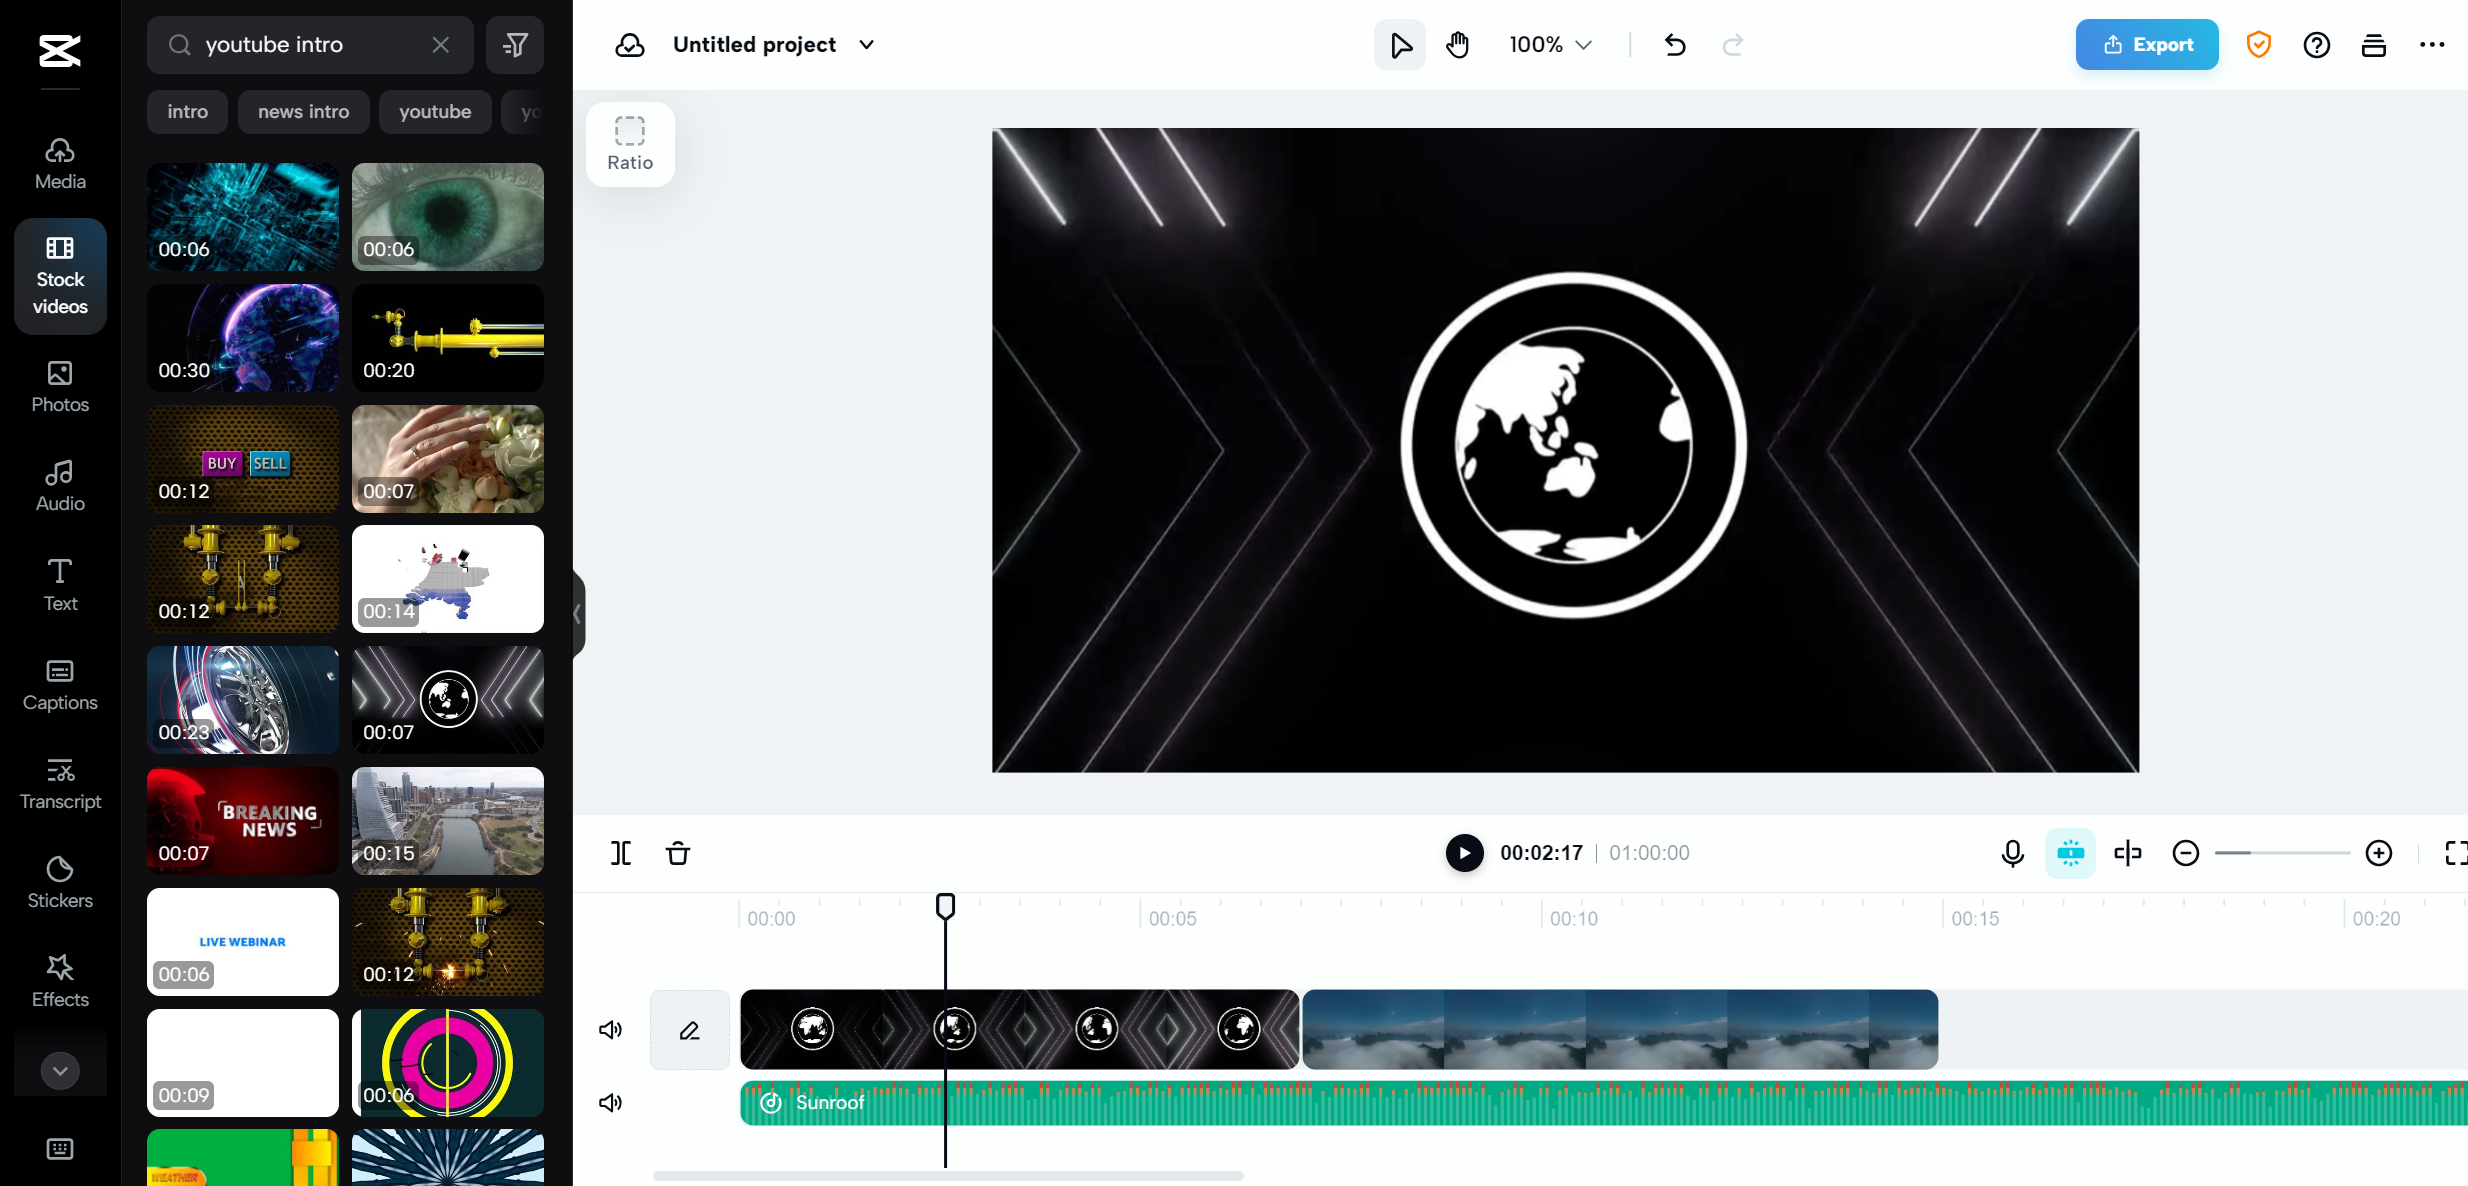Viewport: 2468px width, 1186px height.
Task: Open the Media panel
Action: [x=59, y=163]
